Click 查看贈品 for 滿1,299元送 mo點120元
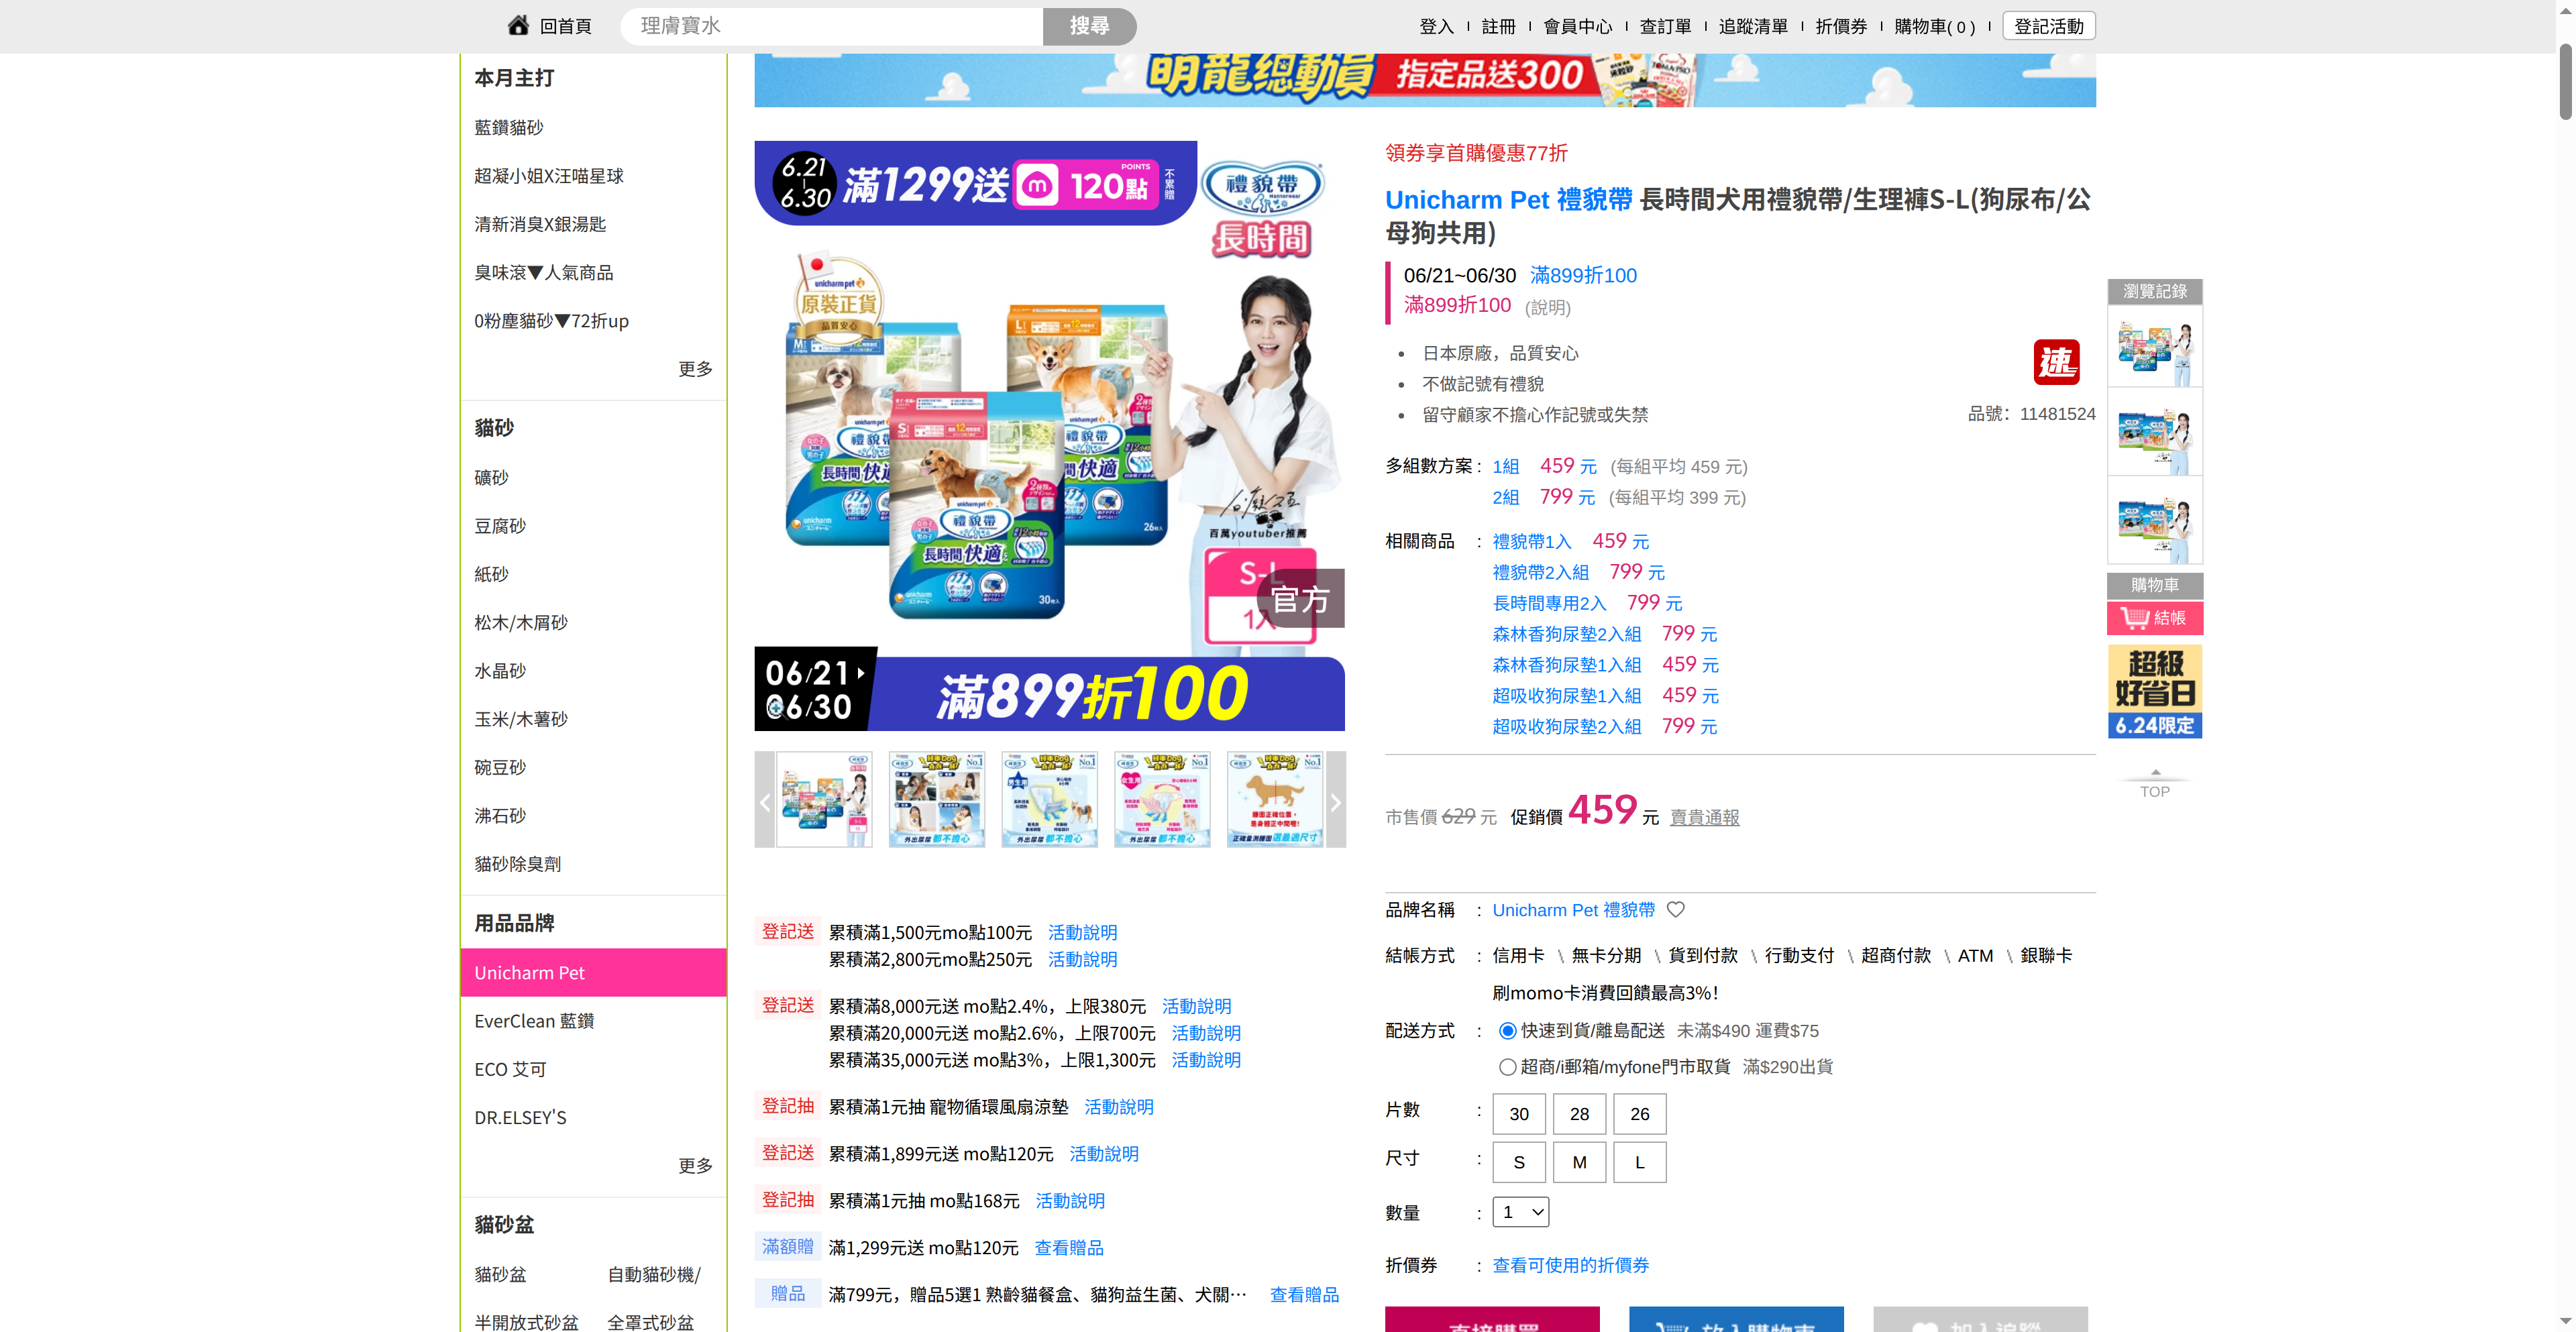This screenshot has width=2576, height=1332. coord(1068,1248)
